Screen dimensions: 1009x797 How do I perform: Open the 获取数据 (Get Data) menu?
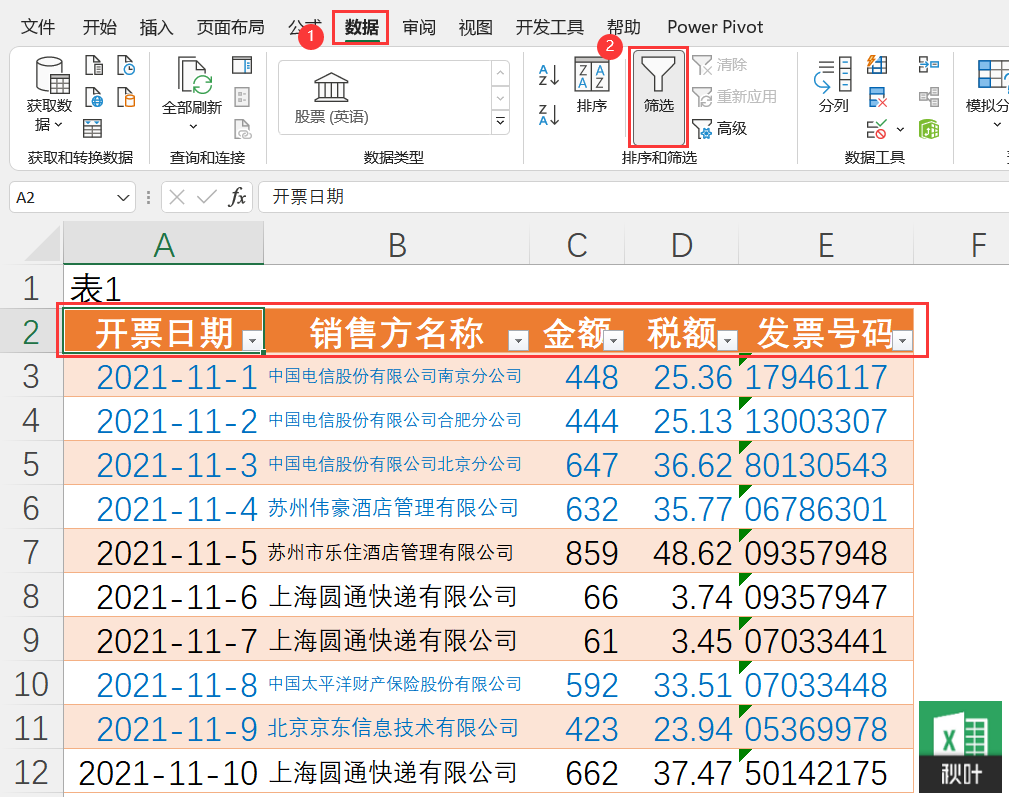50,94
